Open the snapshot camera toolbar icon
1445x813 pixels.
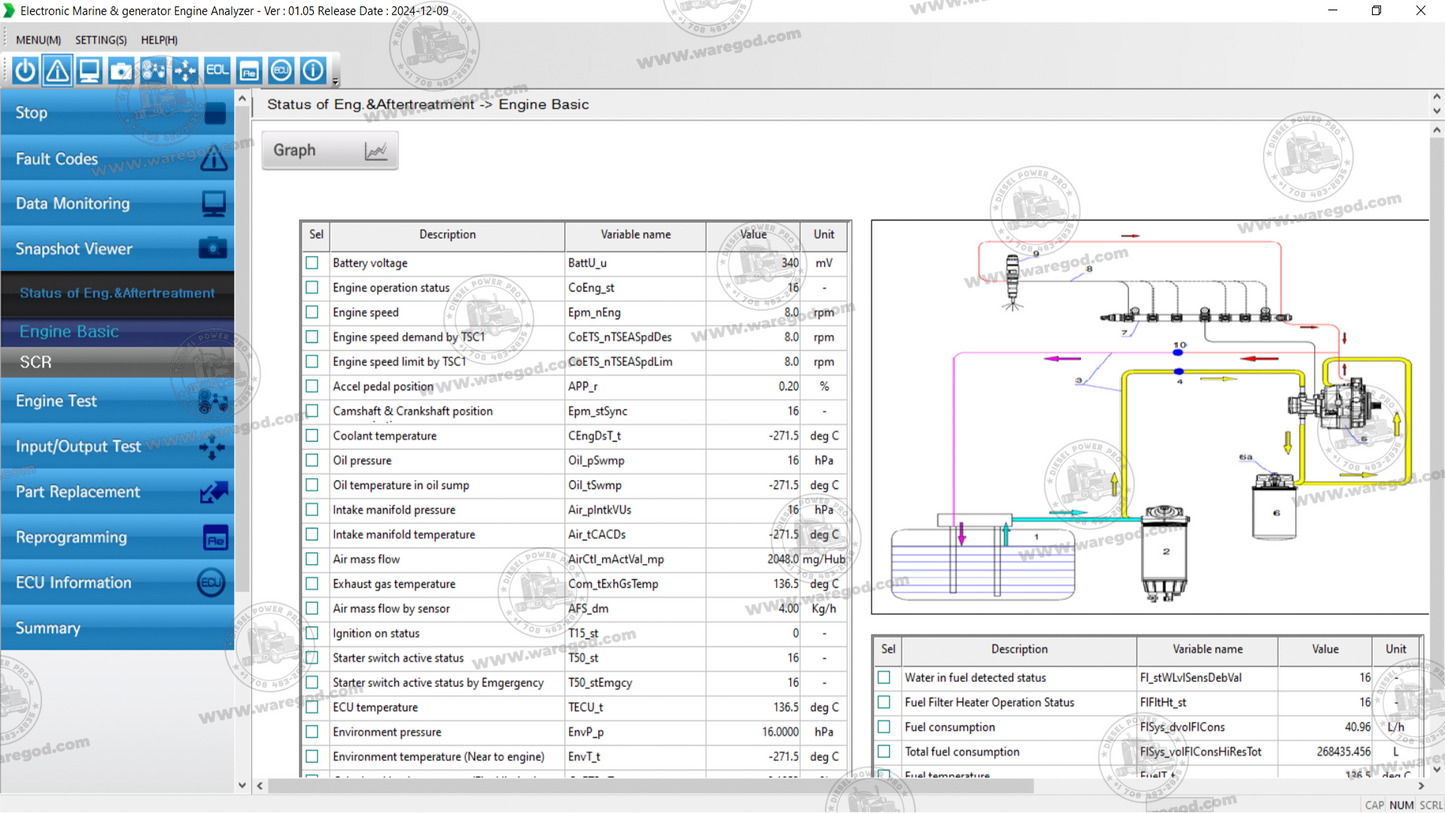coord(121,70)
